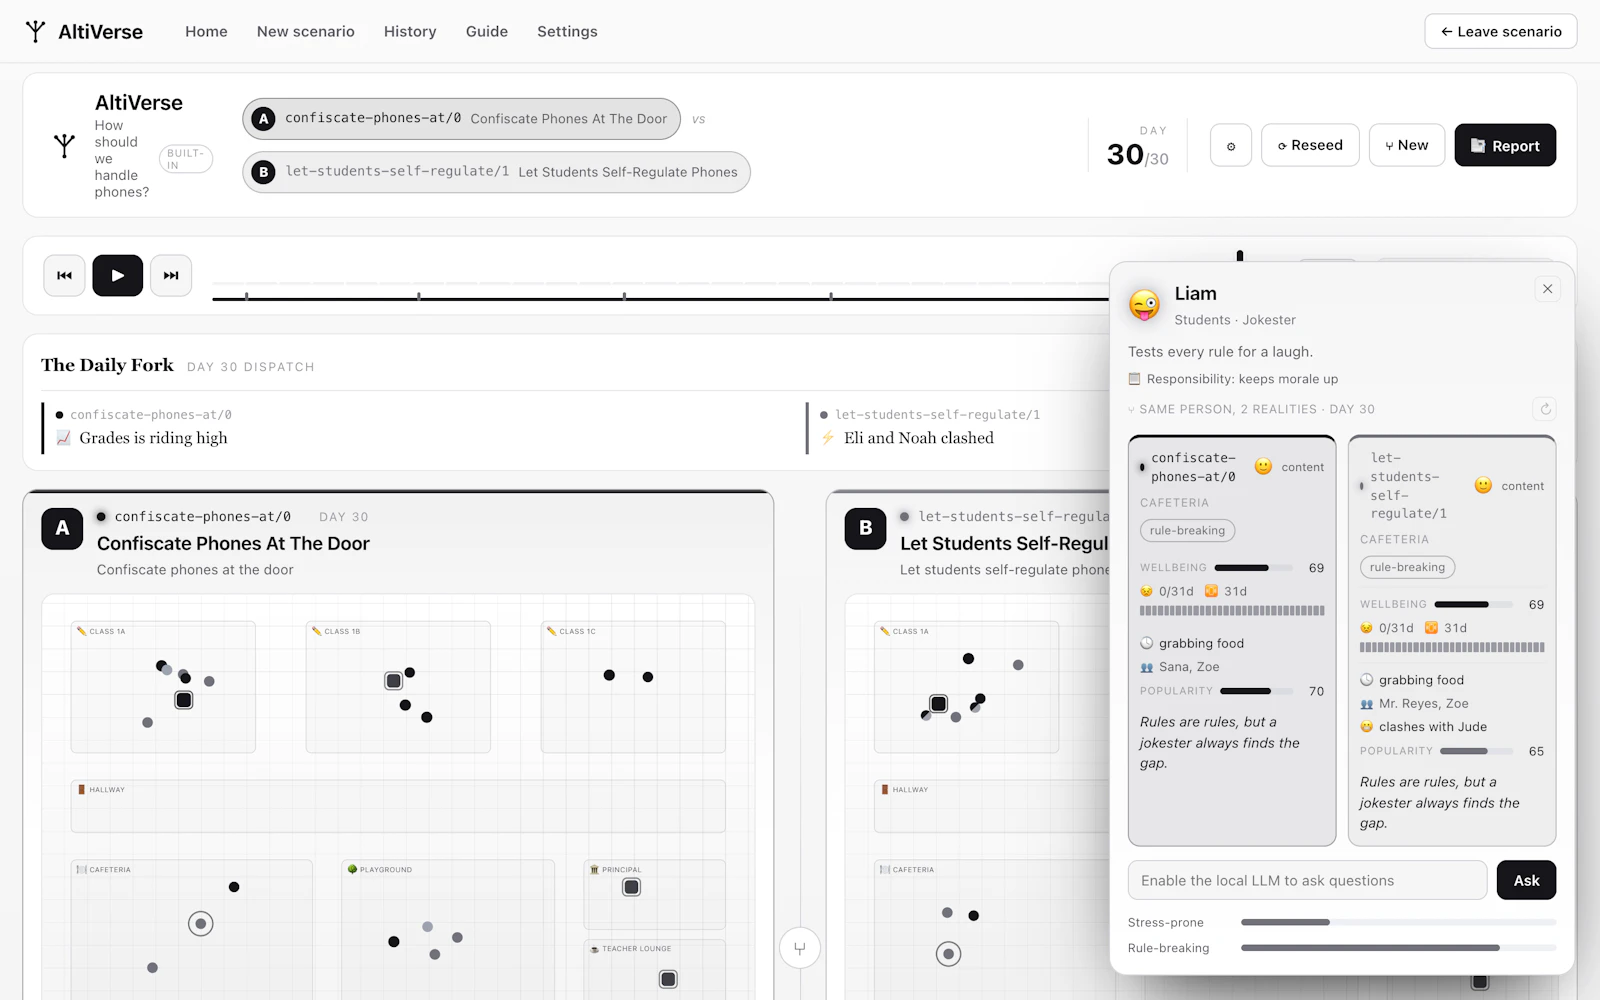The height and width of the screenshot is (1000, 1600).
Task: Click the rule-breaking tag in the let-students-self-regulate/1 card
Action: pos(1407,567)
